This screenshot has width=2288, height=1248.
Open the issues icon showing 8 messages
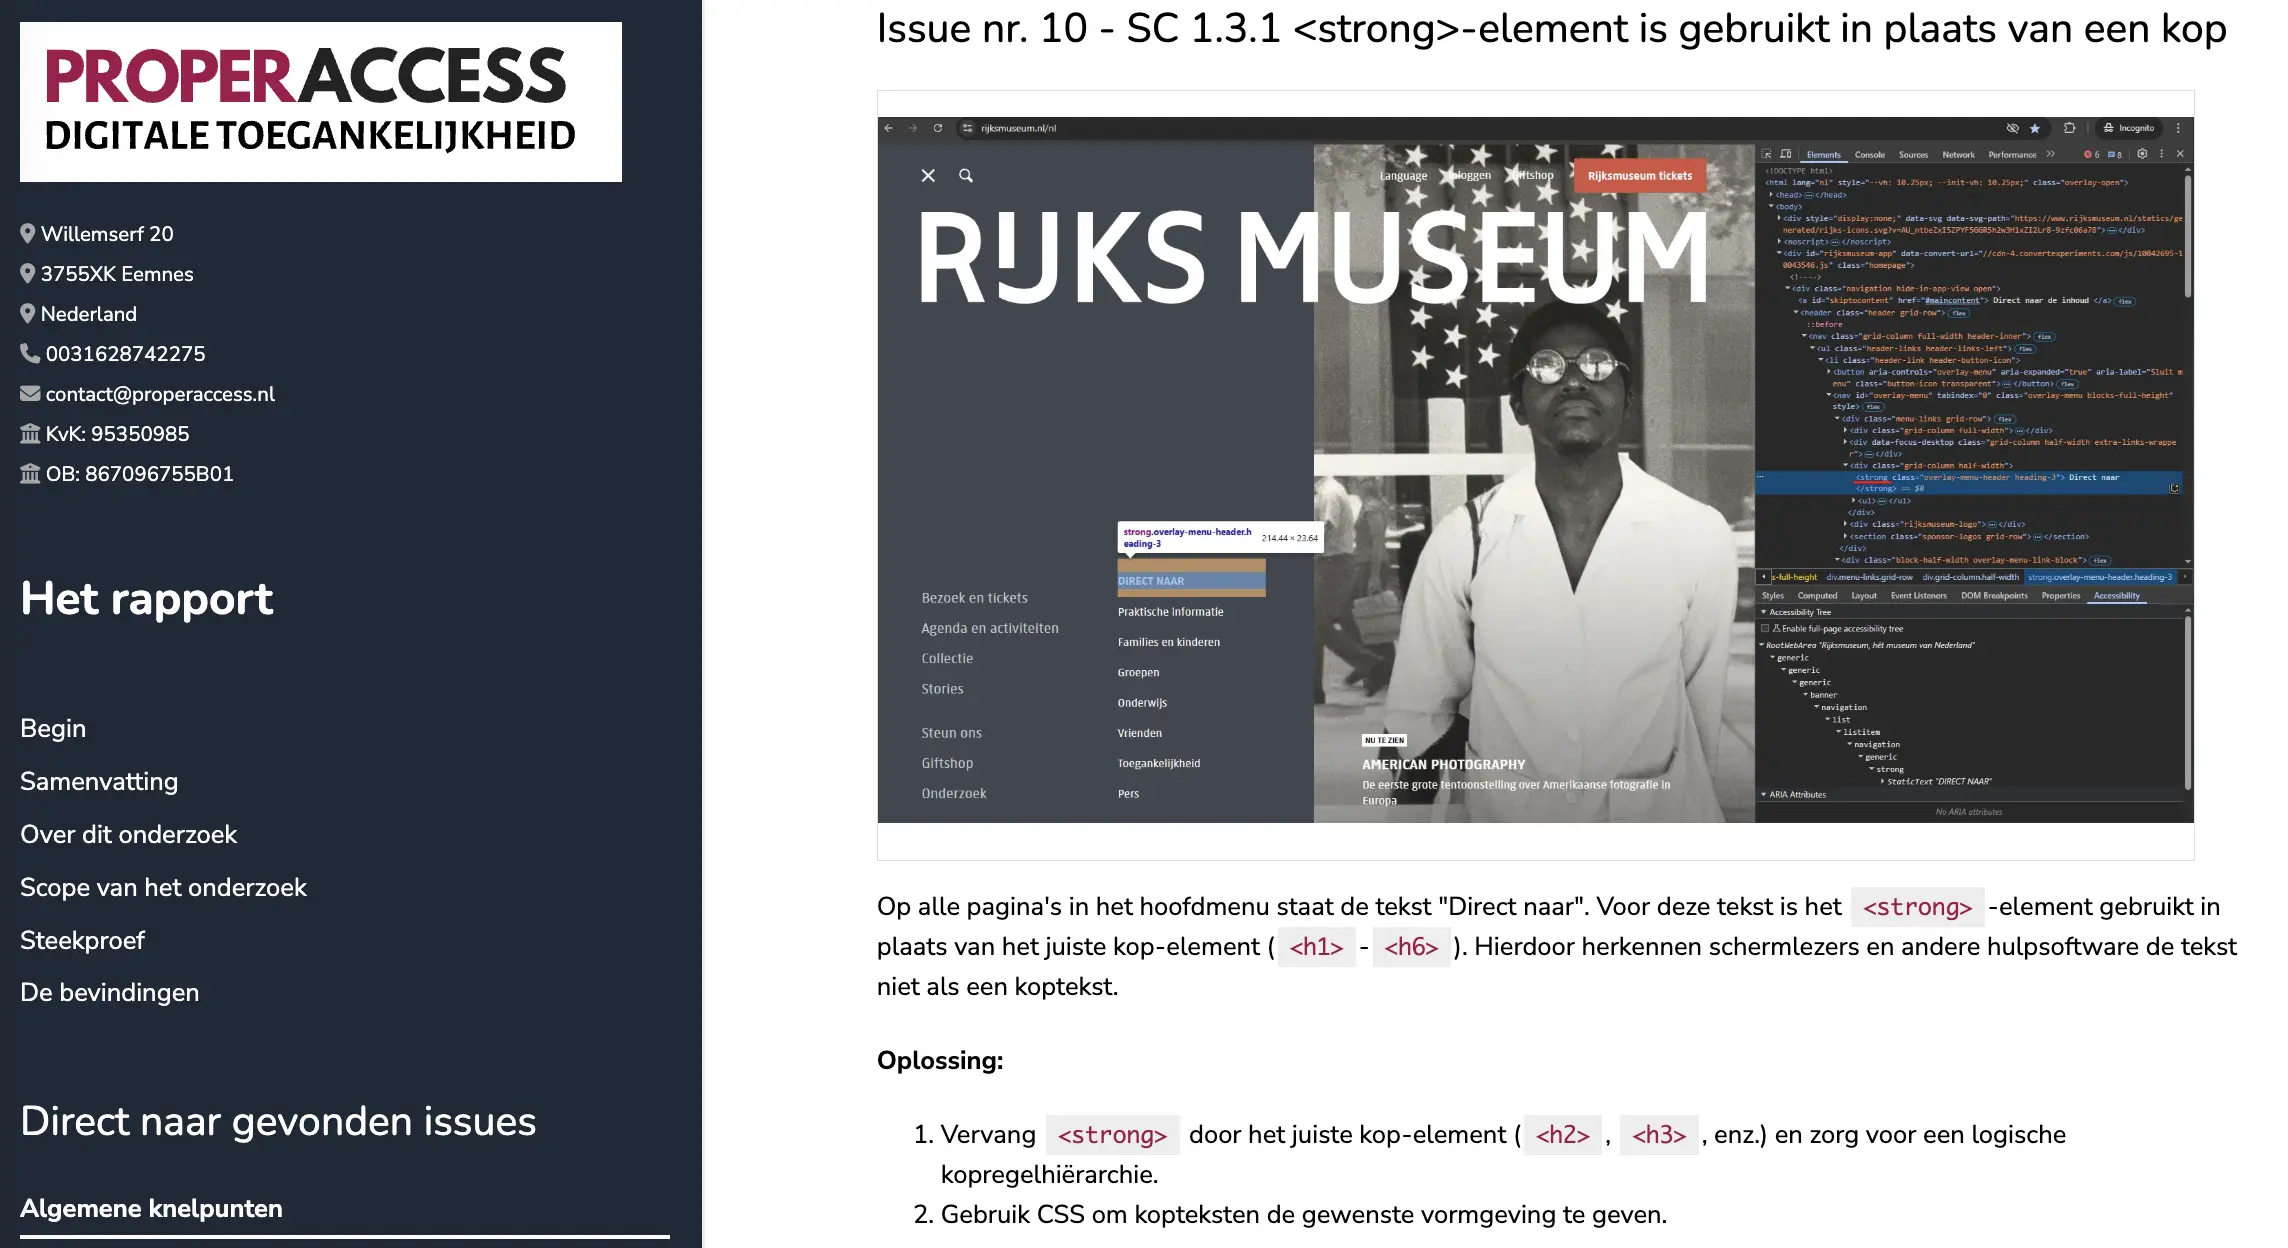pyautogui.click(x=2113, y=155)
